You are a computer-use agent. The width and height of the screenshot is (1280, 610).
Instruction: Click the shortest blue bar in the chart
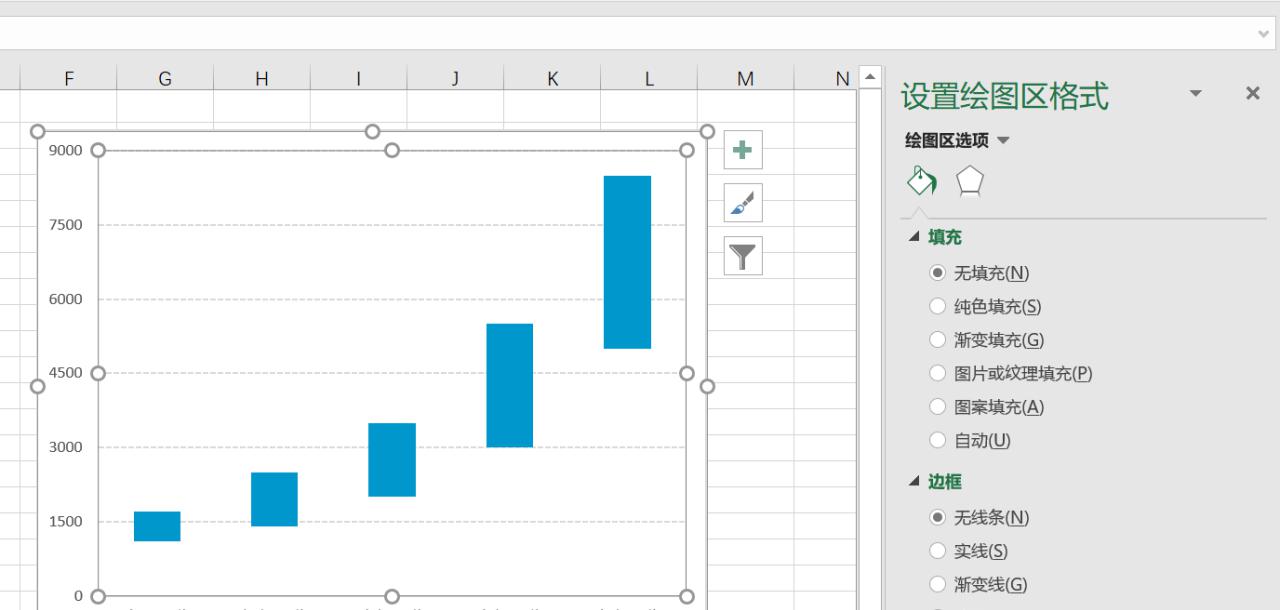157,526
